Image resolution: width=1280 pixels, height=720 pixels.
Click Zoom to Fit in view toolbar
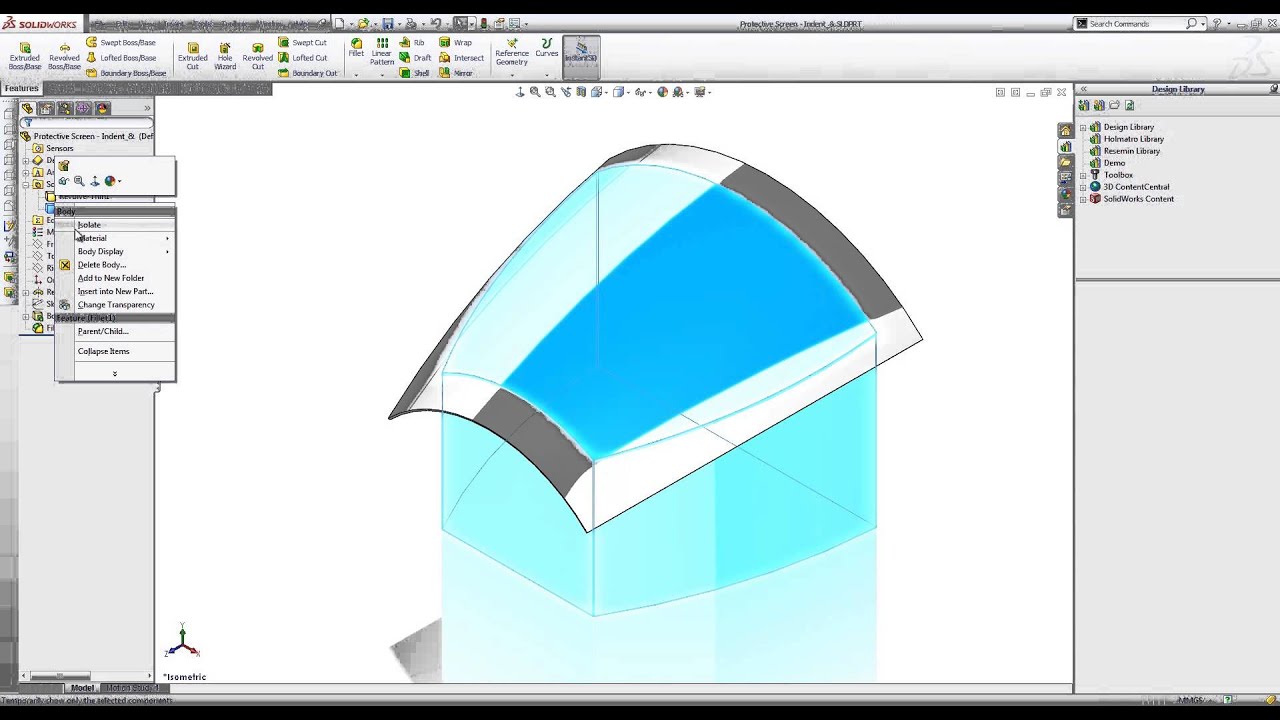click(x=535, y=92)
